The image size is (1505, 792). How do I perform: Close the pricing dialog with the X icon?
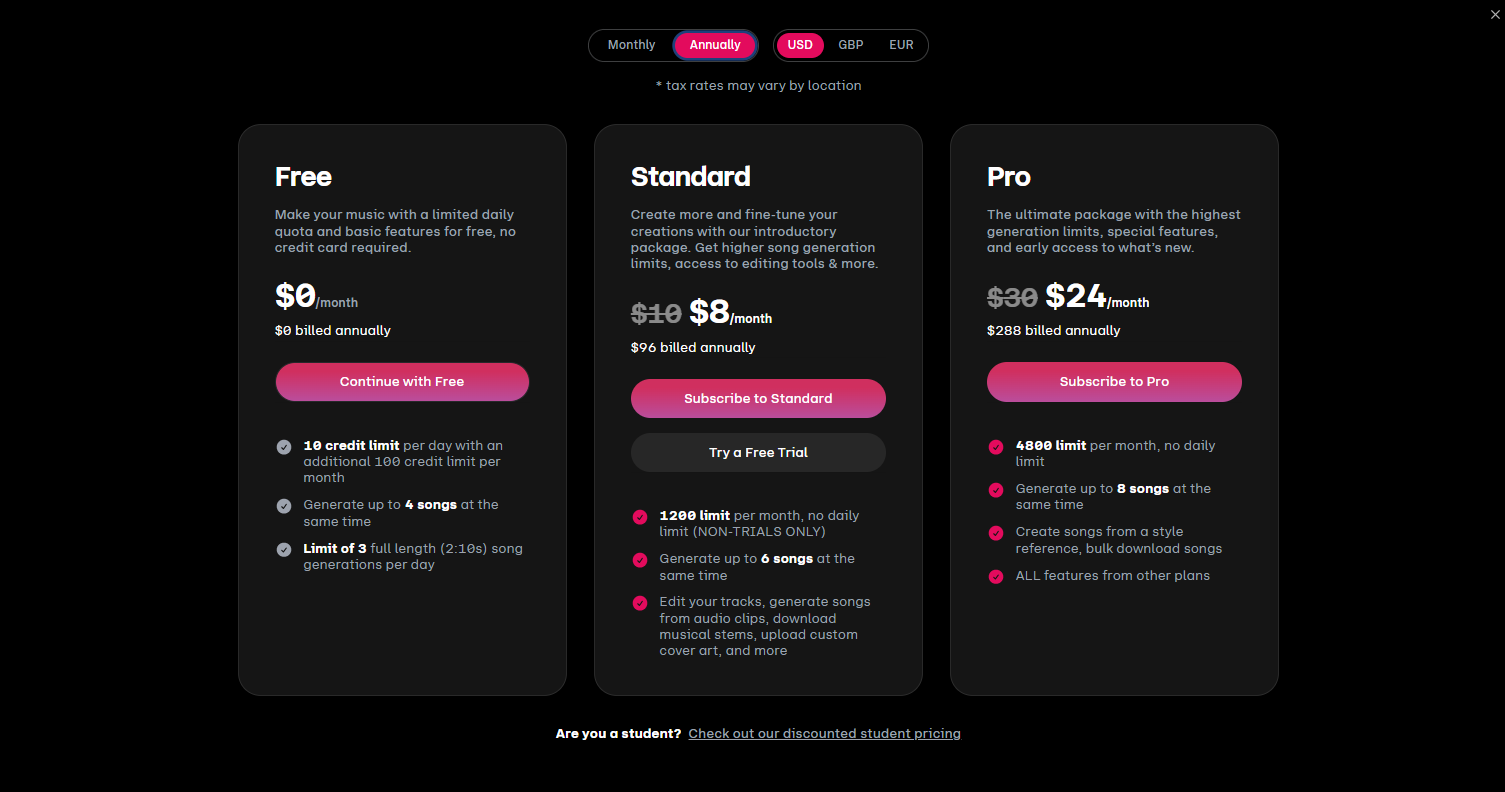1494,12
